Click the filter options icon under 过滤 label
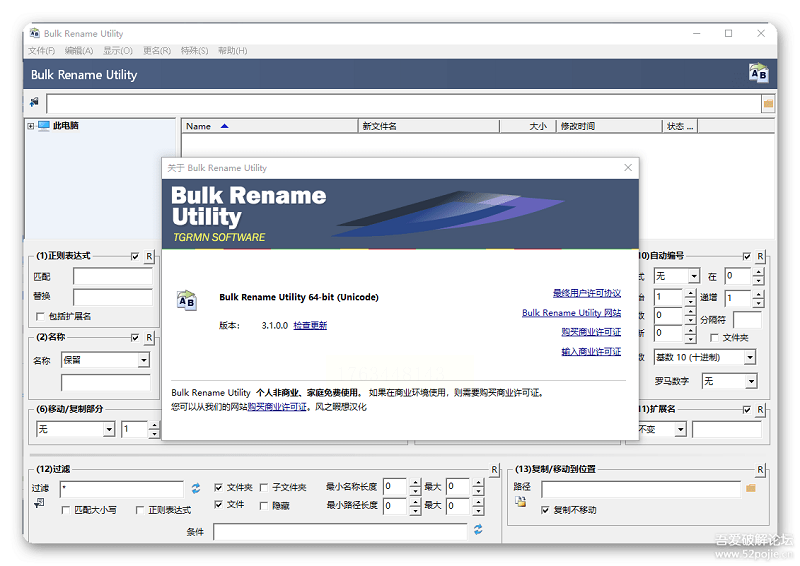800x566 pixels. pos(38,503)
